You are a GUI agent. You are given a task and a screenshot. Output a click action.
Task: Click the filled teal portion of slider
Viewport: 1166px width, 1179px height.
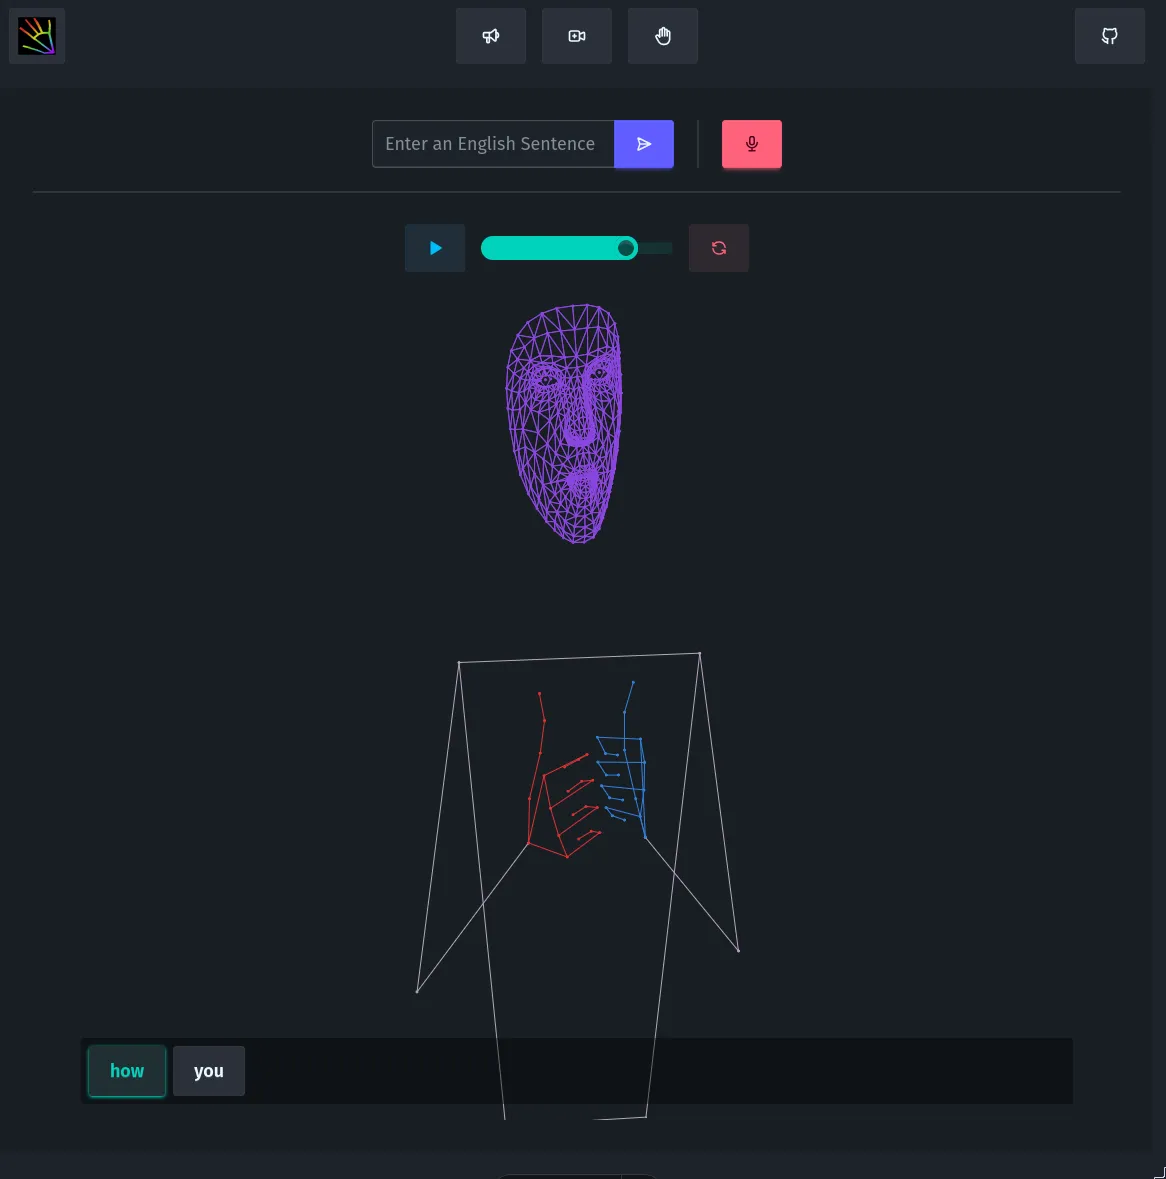[550, 248]
